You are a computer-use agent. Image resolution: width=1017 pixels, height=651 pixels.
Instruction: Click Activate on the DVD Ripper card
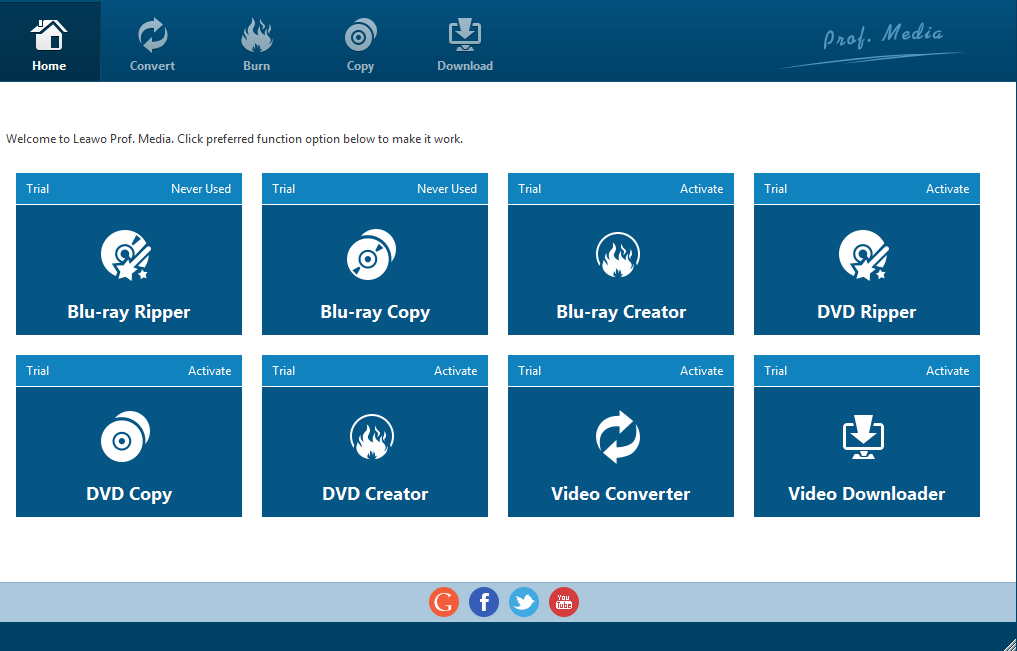point(947,189)
